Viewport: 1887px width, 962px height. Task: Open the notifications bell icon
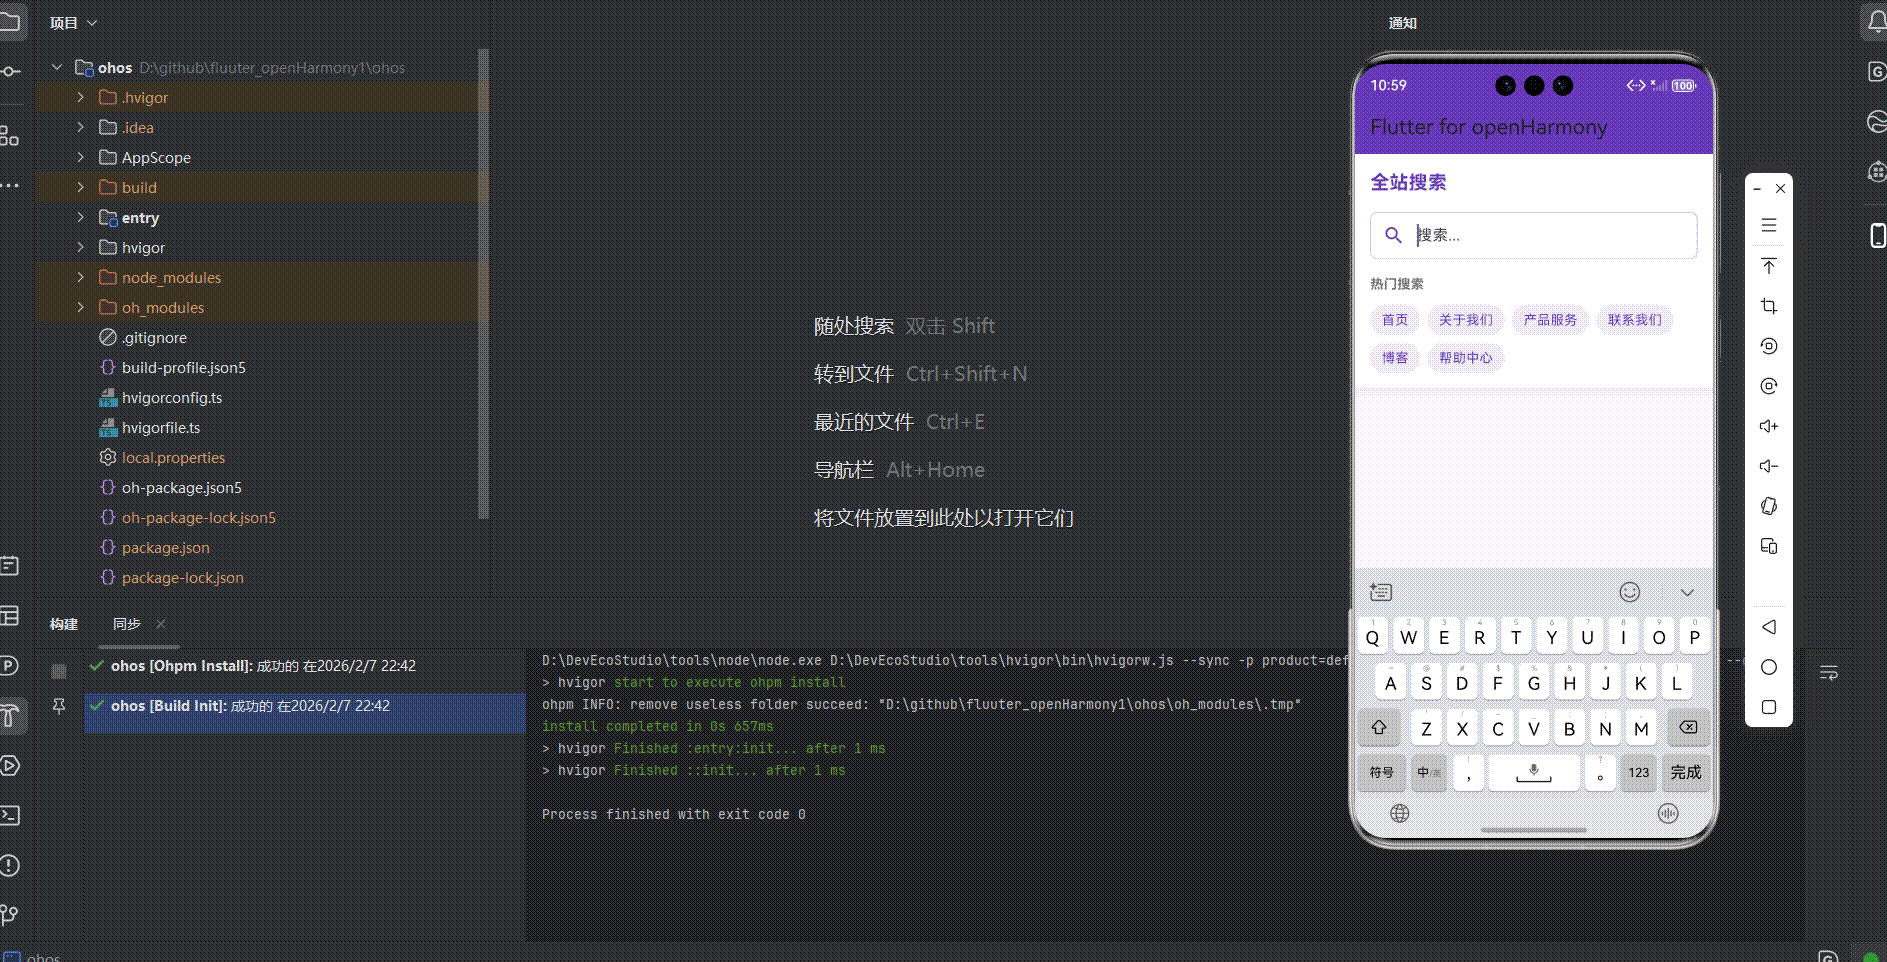click(1876, 22)
